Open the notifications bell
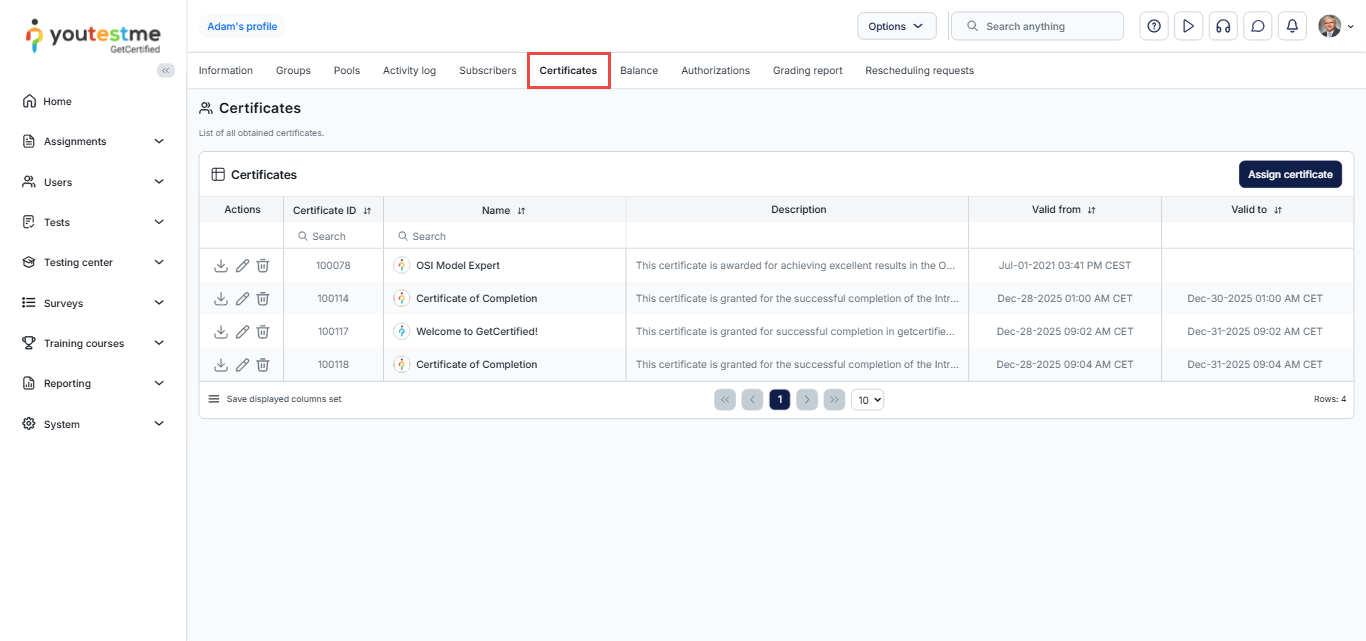Image resolution: width=1366 pixels, height=641 pixels. [1292, 27]
